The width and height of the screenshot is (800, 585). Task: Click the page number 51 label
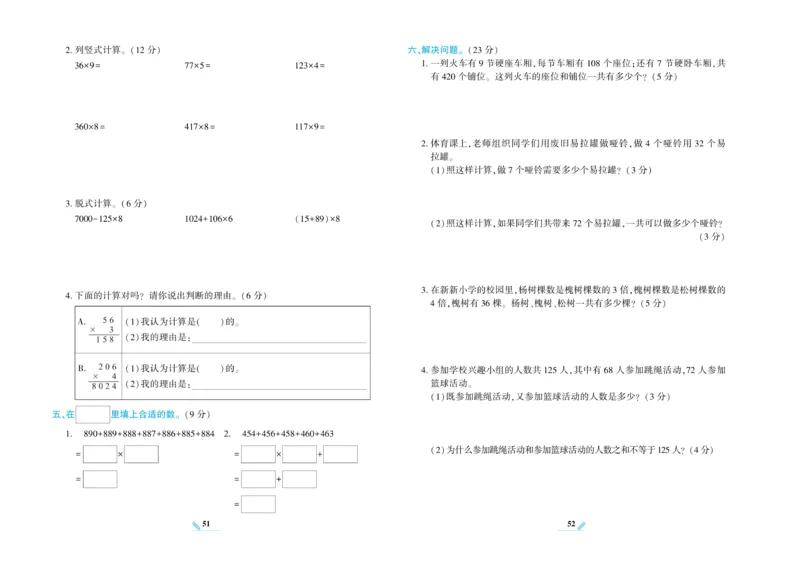(206, 522)
